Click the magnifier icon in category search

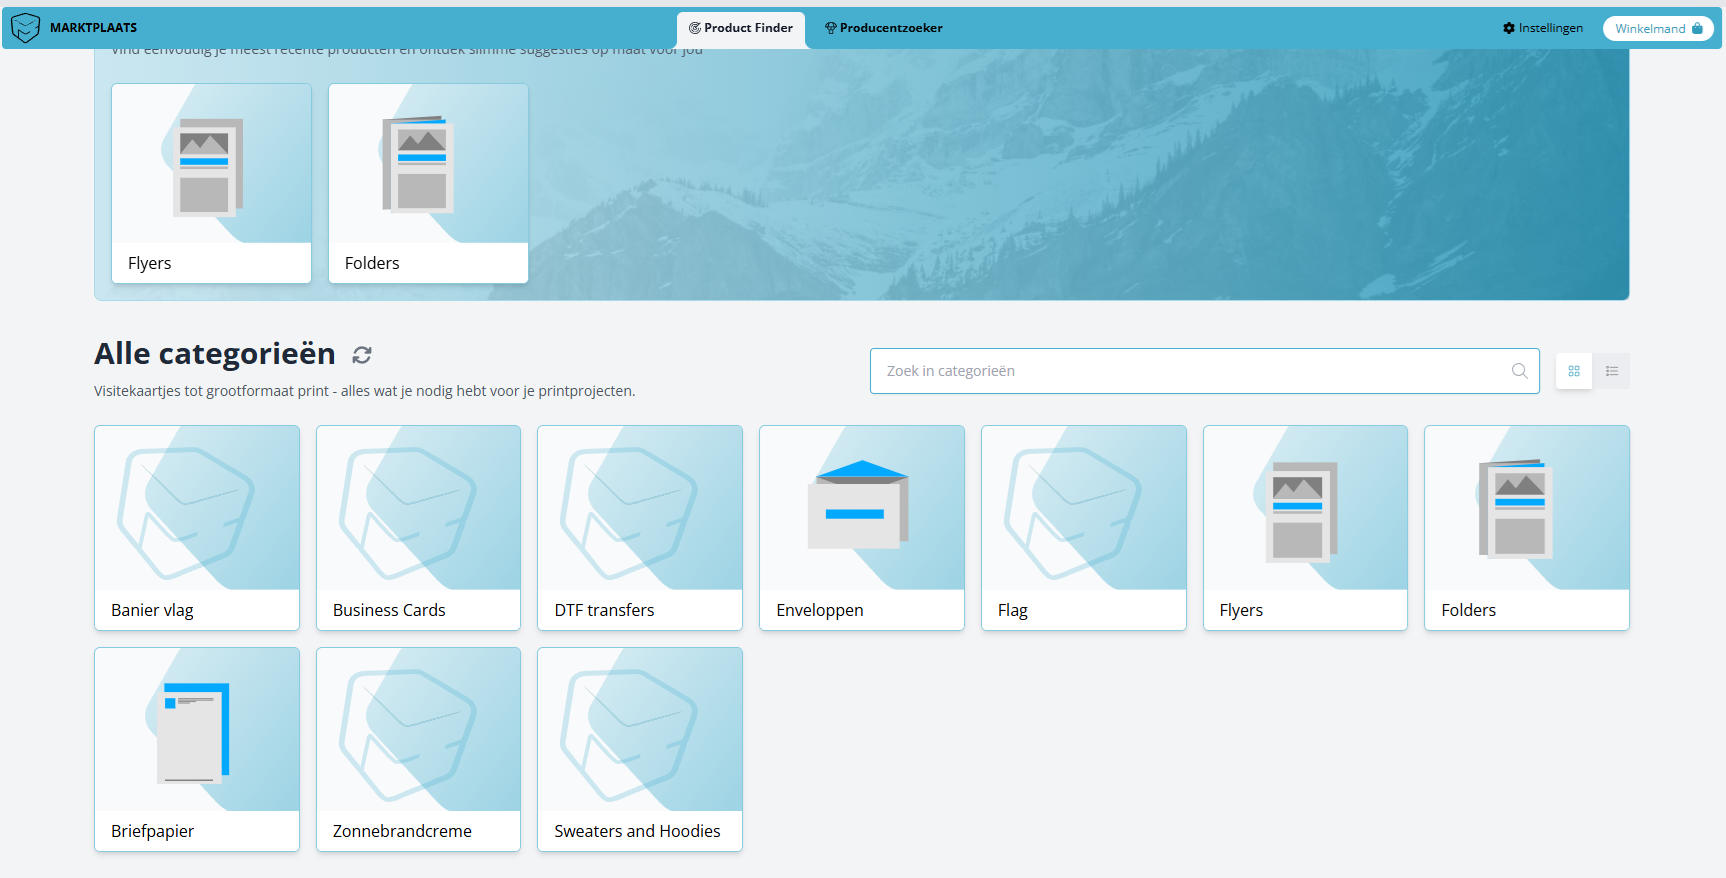pyautogui.click(x=1519, y=371)
